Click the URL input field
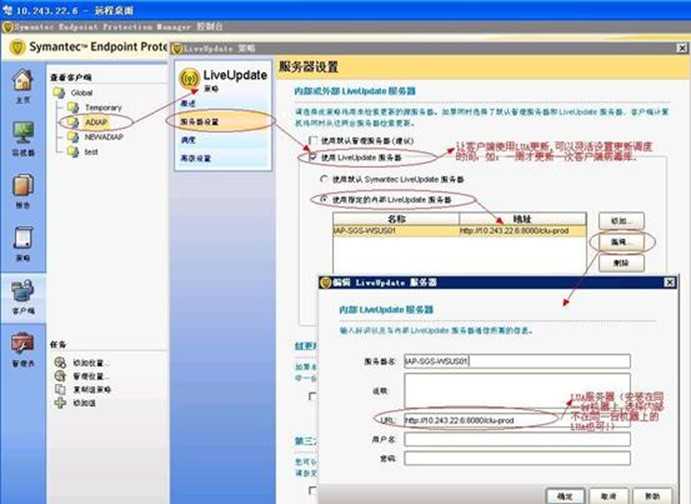691x504 pixels. (517, 420)
